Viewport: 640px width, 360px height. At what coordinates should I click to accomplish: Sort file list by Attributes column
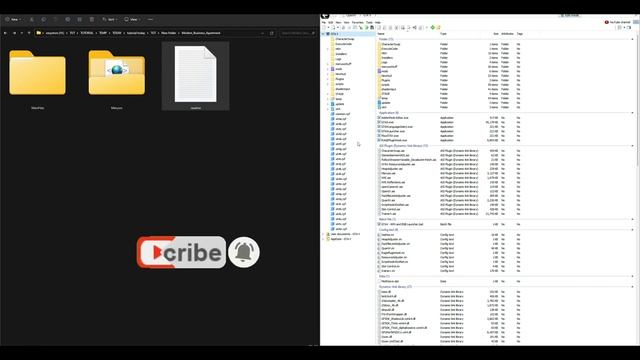pyautogui.click(x=507, y=34)
